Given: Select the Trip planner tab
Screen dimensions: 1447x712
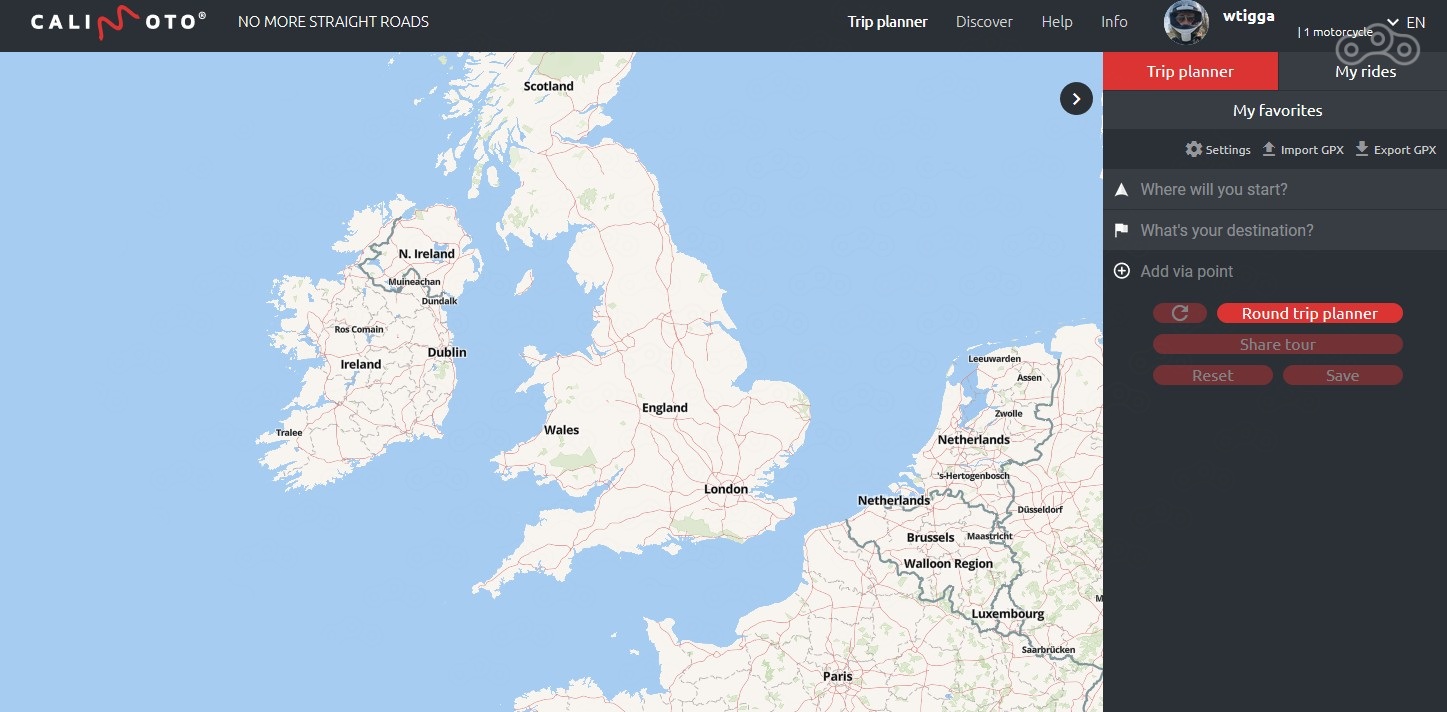Looking at the screenshot, I should tap(1190, 71).
